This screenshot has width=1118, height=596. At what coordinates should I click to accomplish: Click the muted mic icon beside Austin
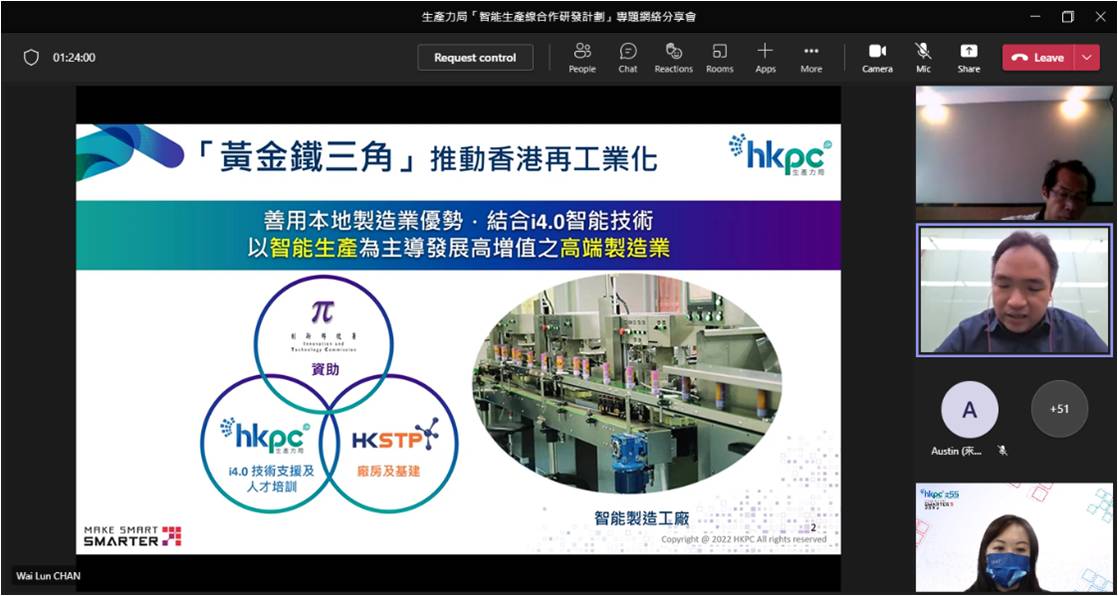point(1002,451)
